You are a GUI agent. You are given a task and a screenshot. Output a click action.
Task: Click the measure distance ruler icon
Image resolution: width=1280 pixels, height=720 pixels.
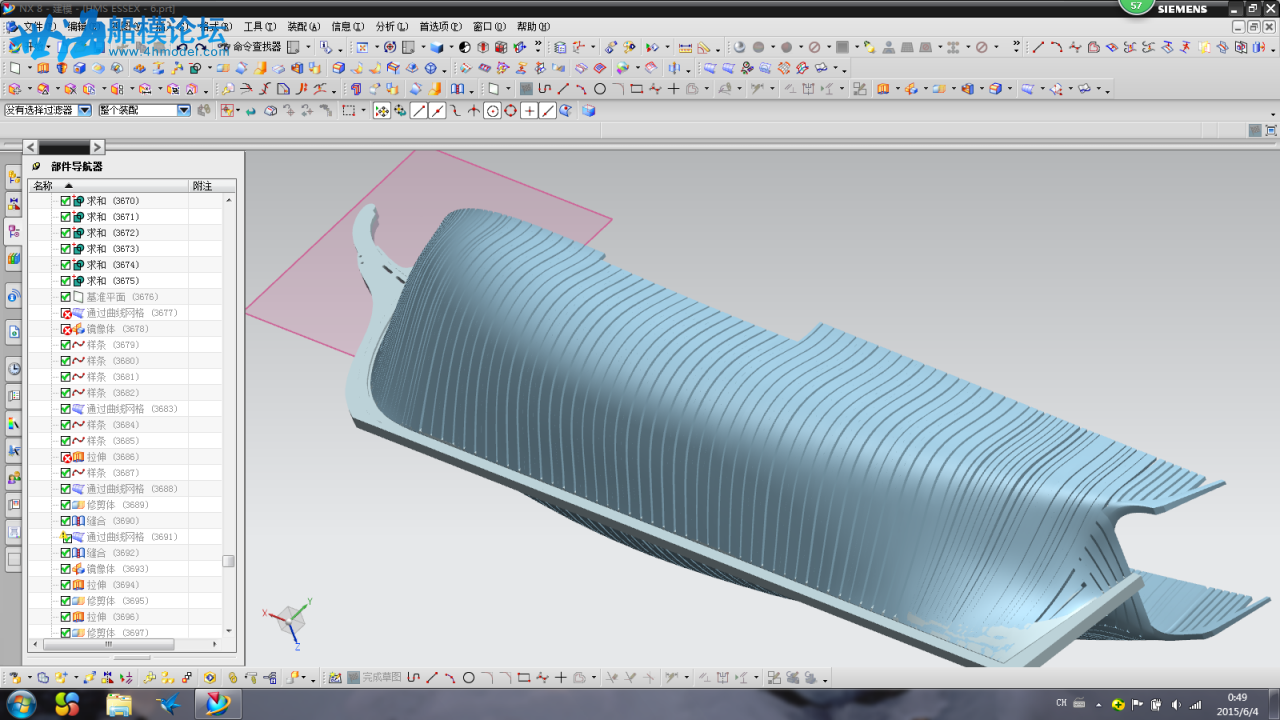pos(685,46)
